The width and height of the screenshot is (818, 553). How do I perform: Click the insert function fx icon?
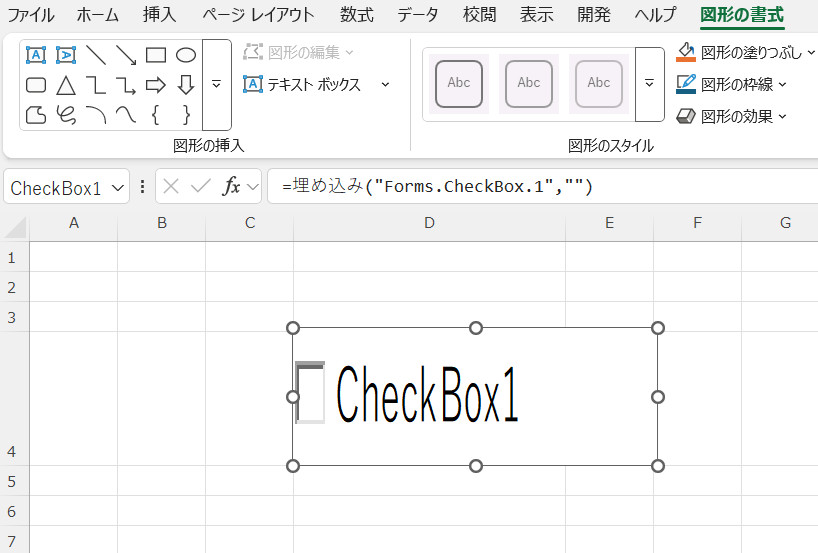[x=231, y=187]
